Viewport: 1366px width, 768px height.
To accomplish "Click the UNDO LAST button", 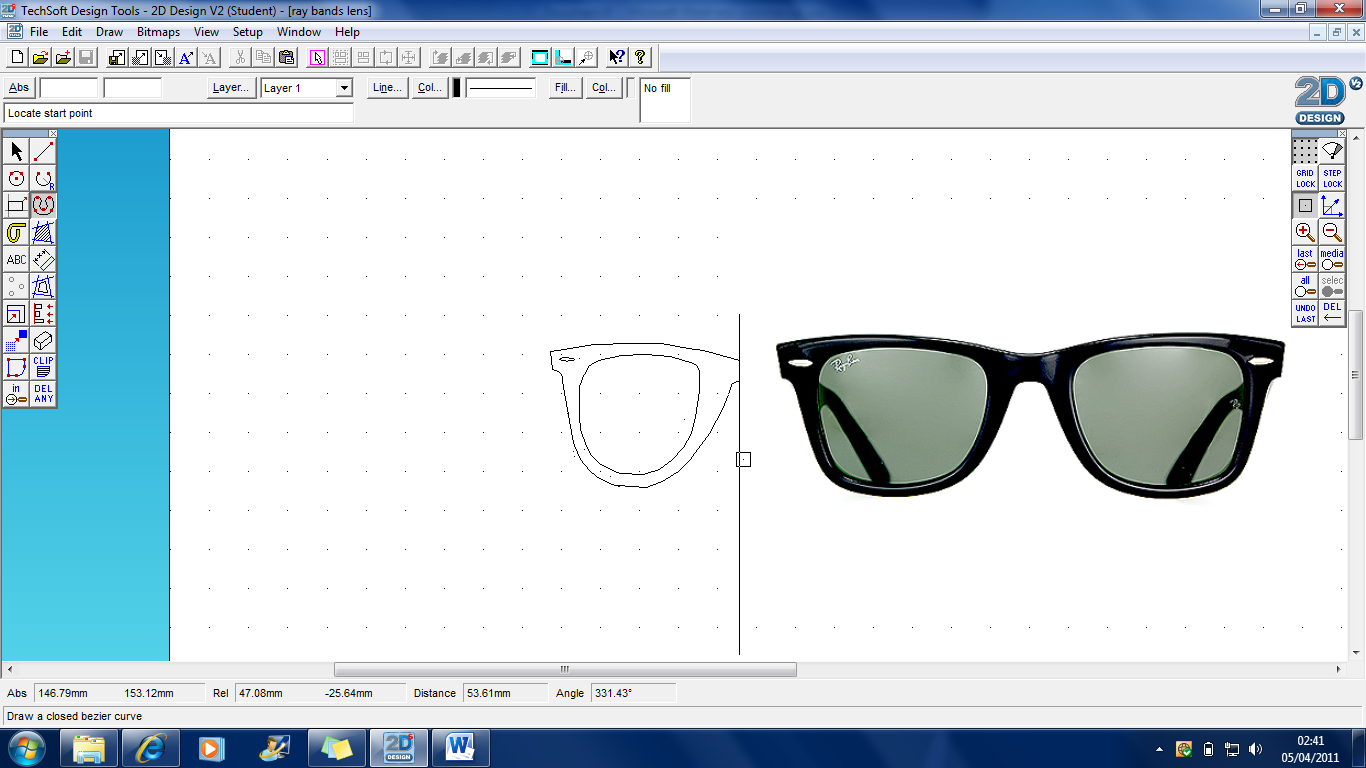I will pos(1305,312).
